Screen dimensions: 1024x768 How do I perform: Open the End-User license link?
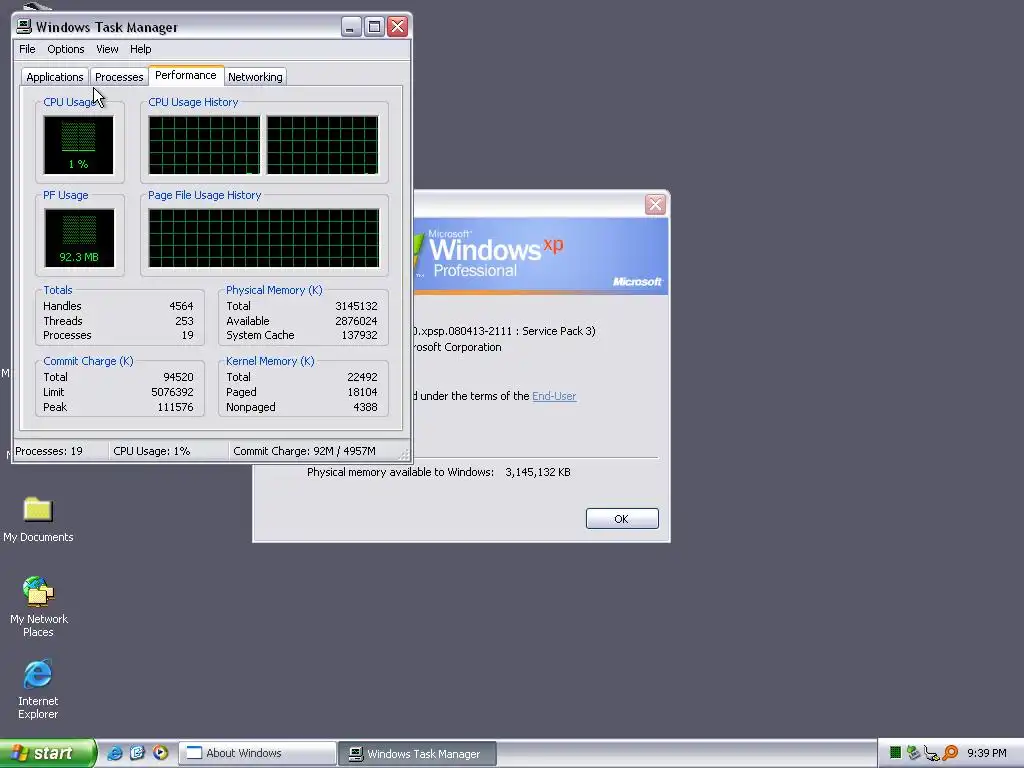(x=554, y=396)
